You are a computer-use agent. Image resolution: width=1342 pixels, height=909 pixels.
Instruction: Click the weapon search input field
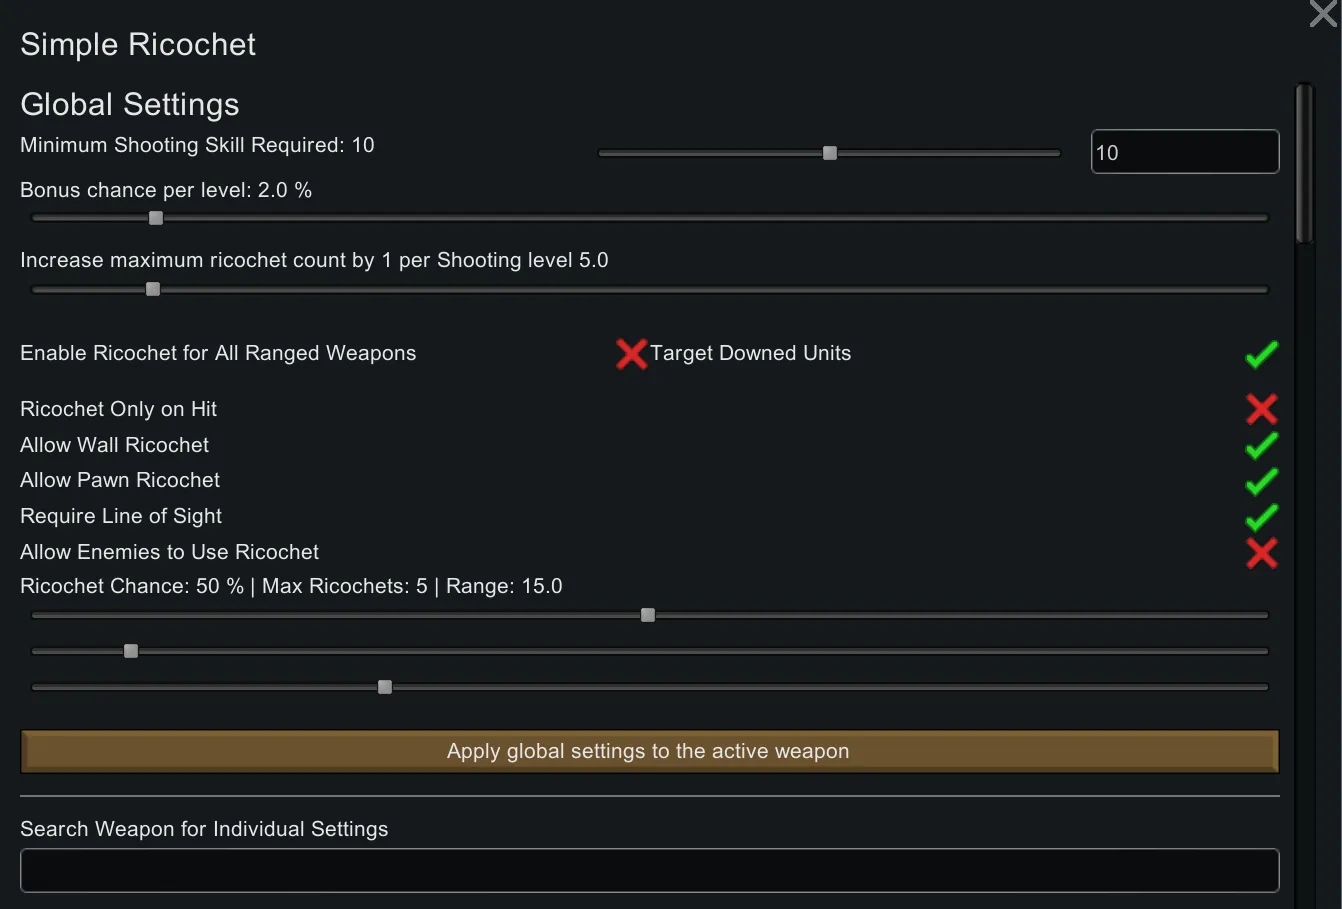[x=649, y=870]
